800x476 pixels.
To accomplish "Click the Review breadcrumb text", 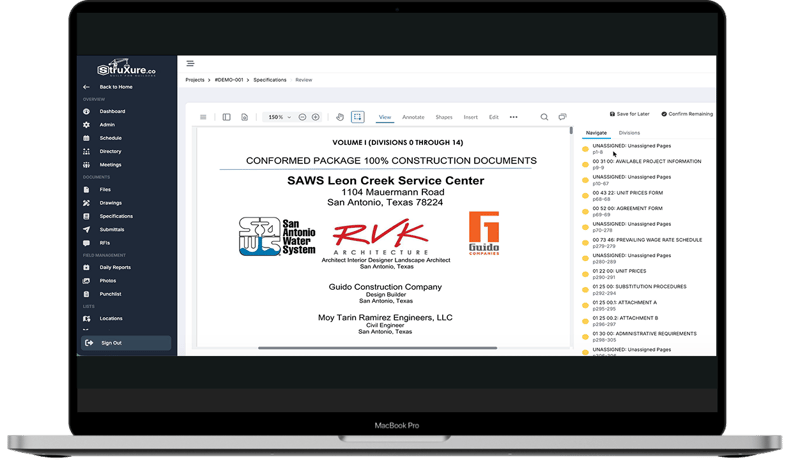I will (x=304, y=80).
